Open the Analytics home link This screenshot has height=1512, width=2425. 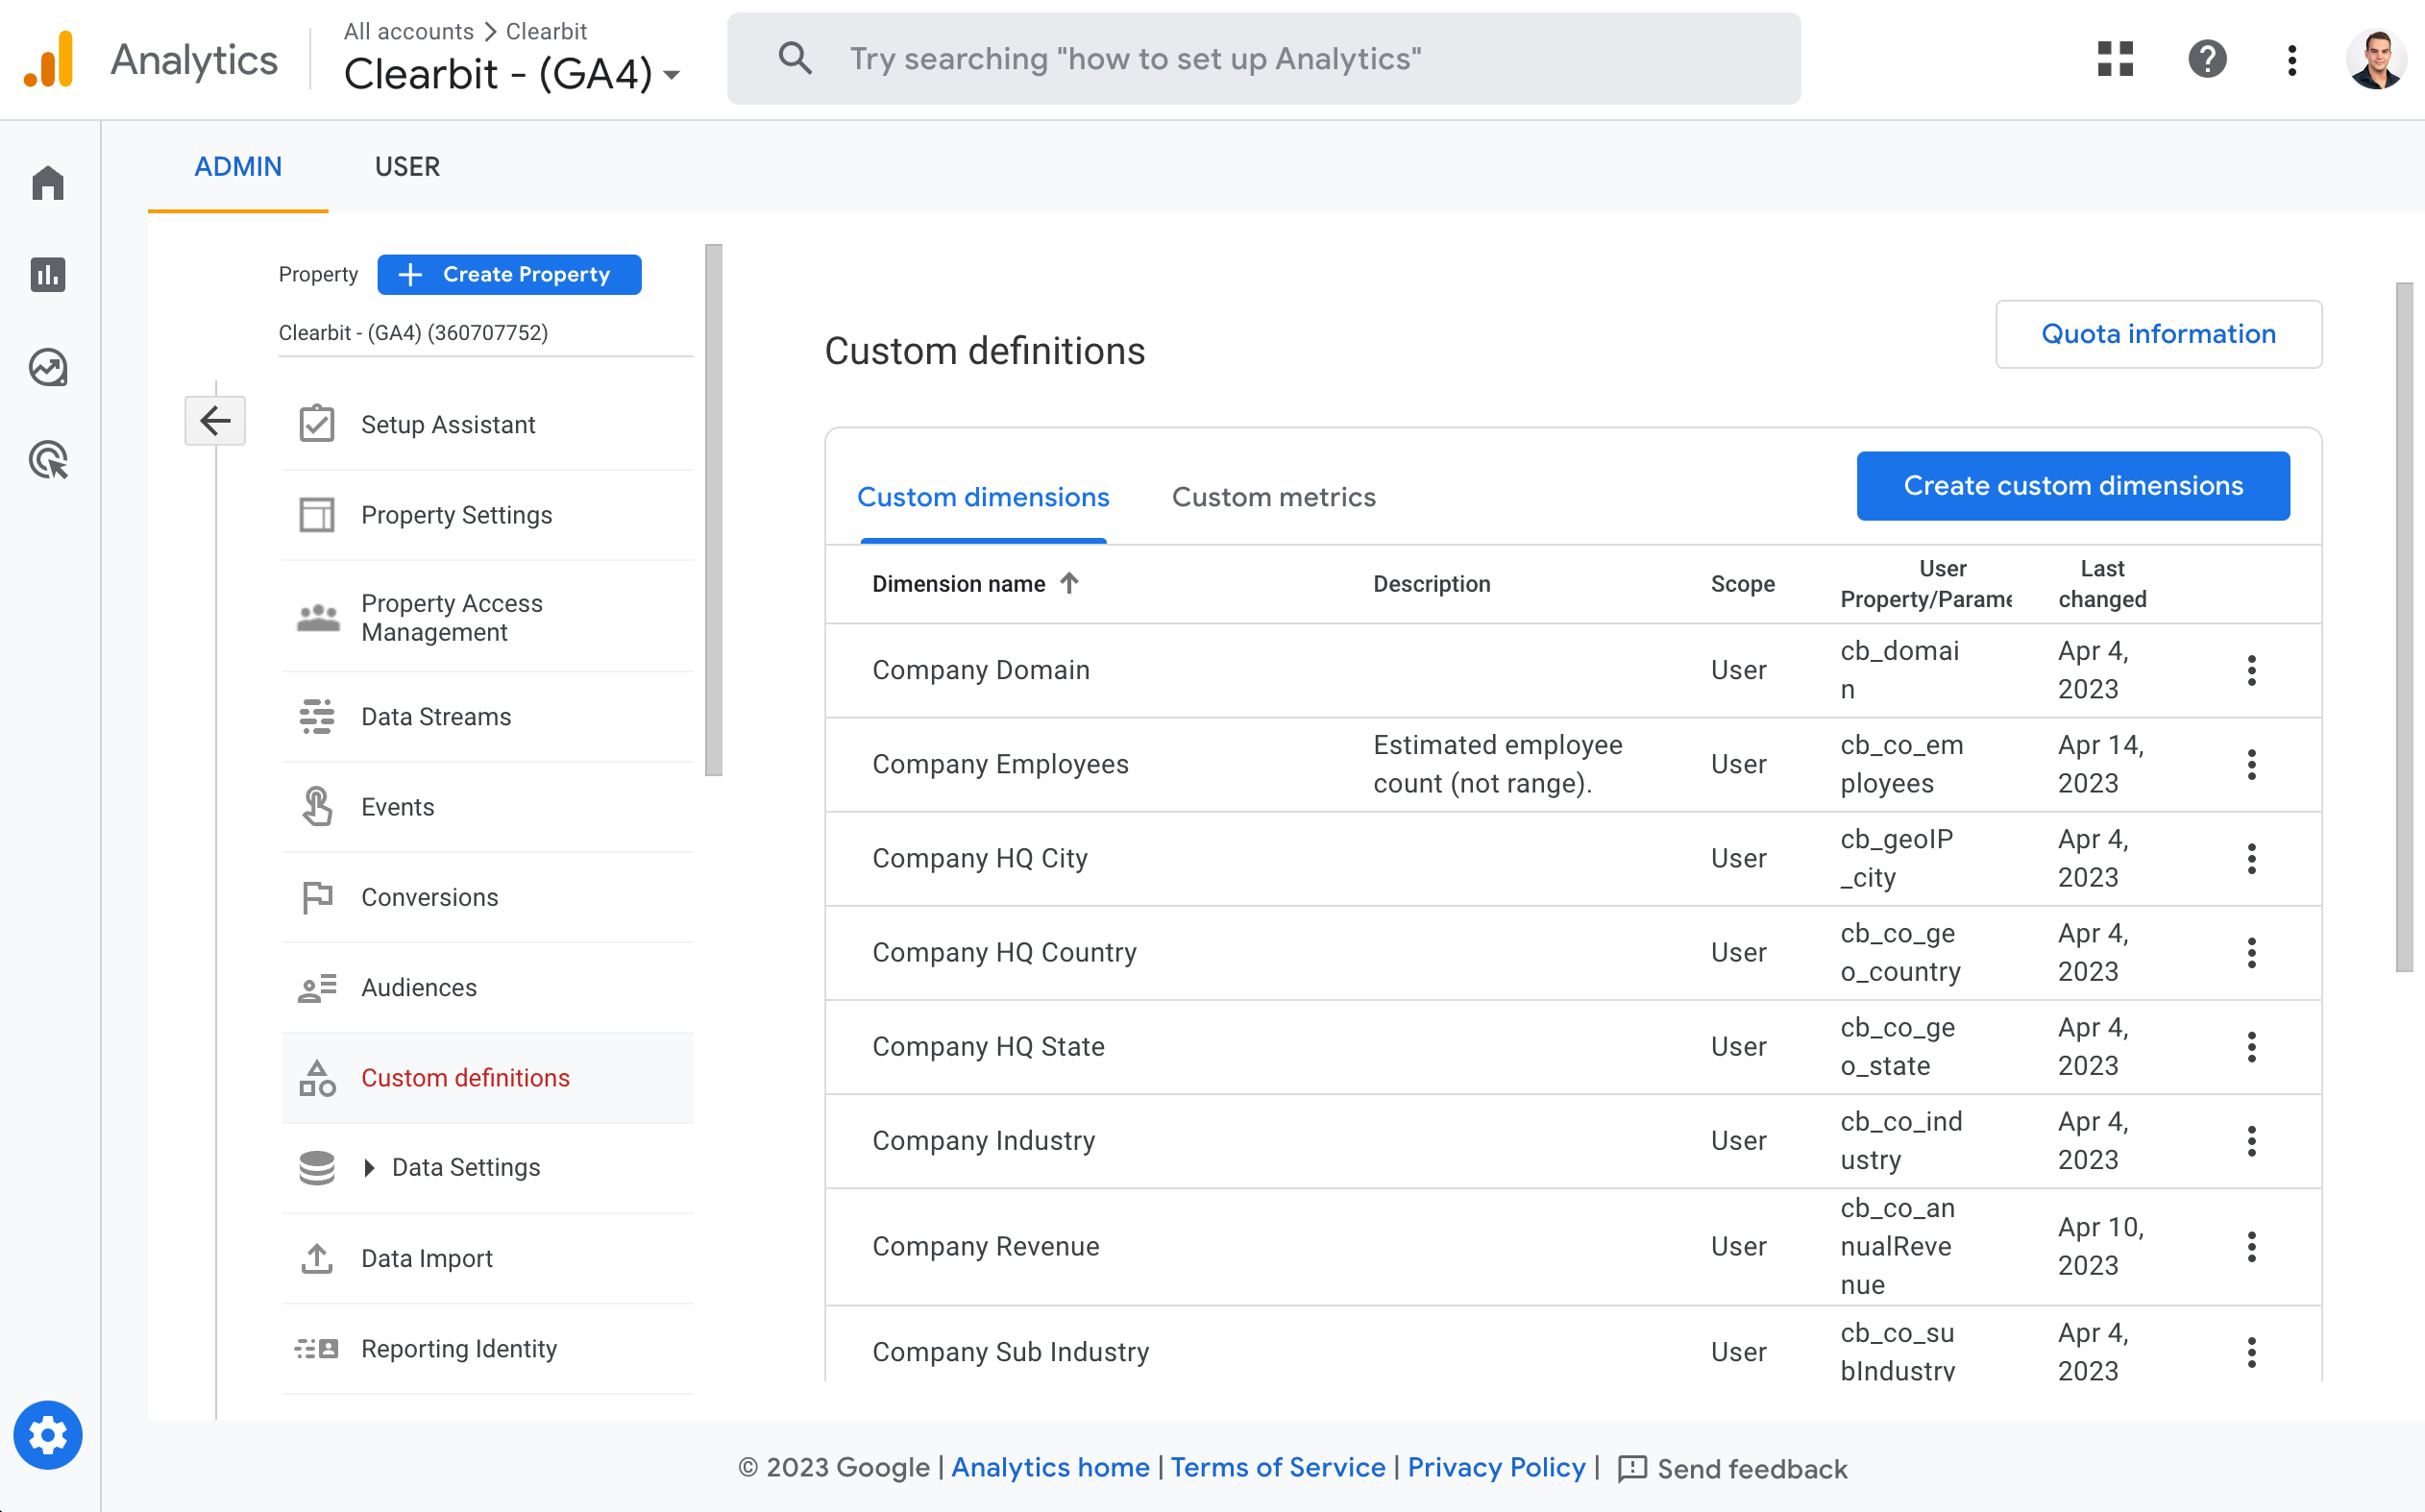tap(1050, 1467)
